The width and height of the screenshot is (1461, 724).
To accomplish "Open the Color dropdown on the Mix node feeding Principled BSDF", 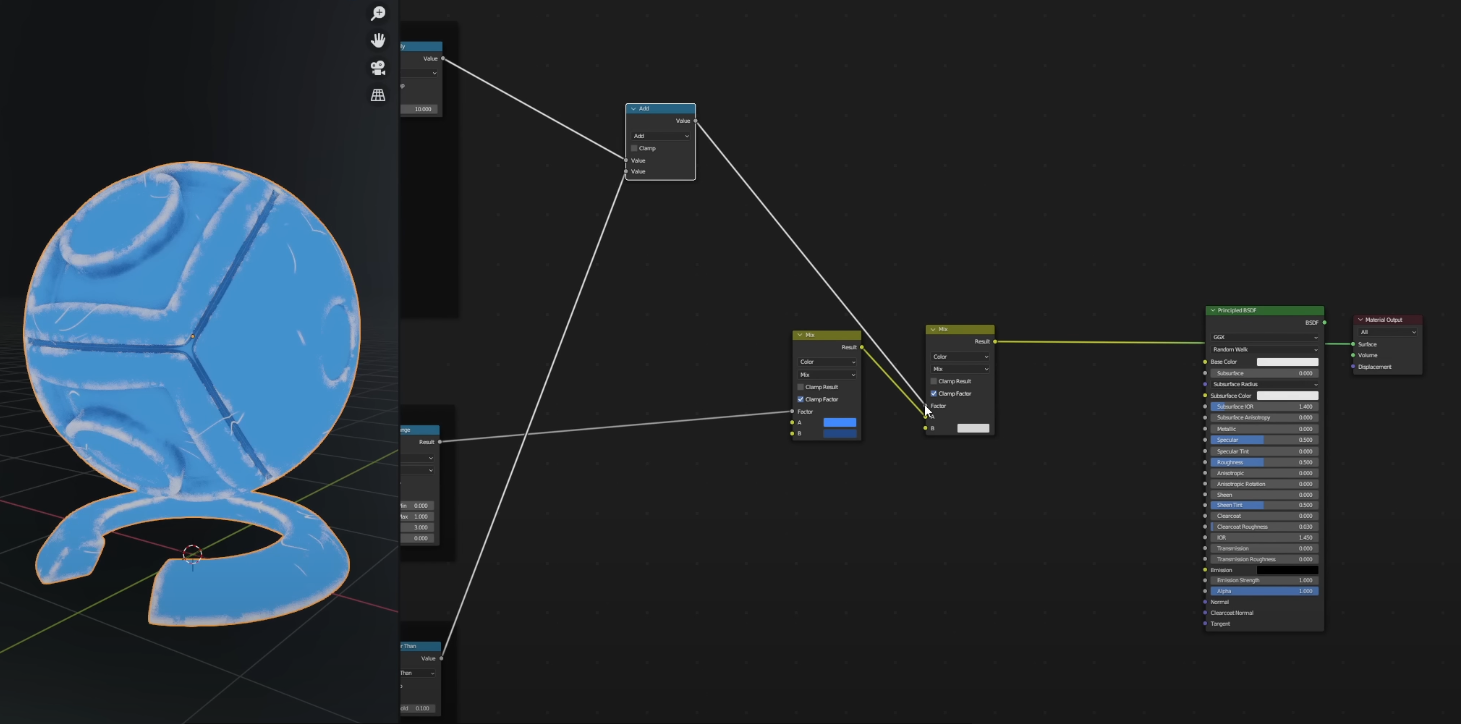I will (960, 357).
